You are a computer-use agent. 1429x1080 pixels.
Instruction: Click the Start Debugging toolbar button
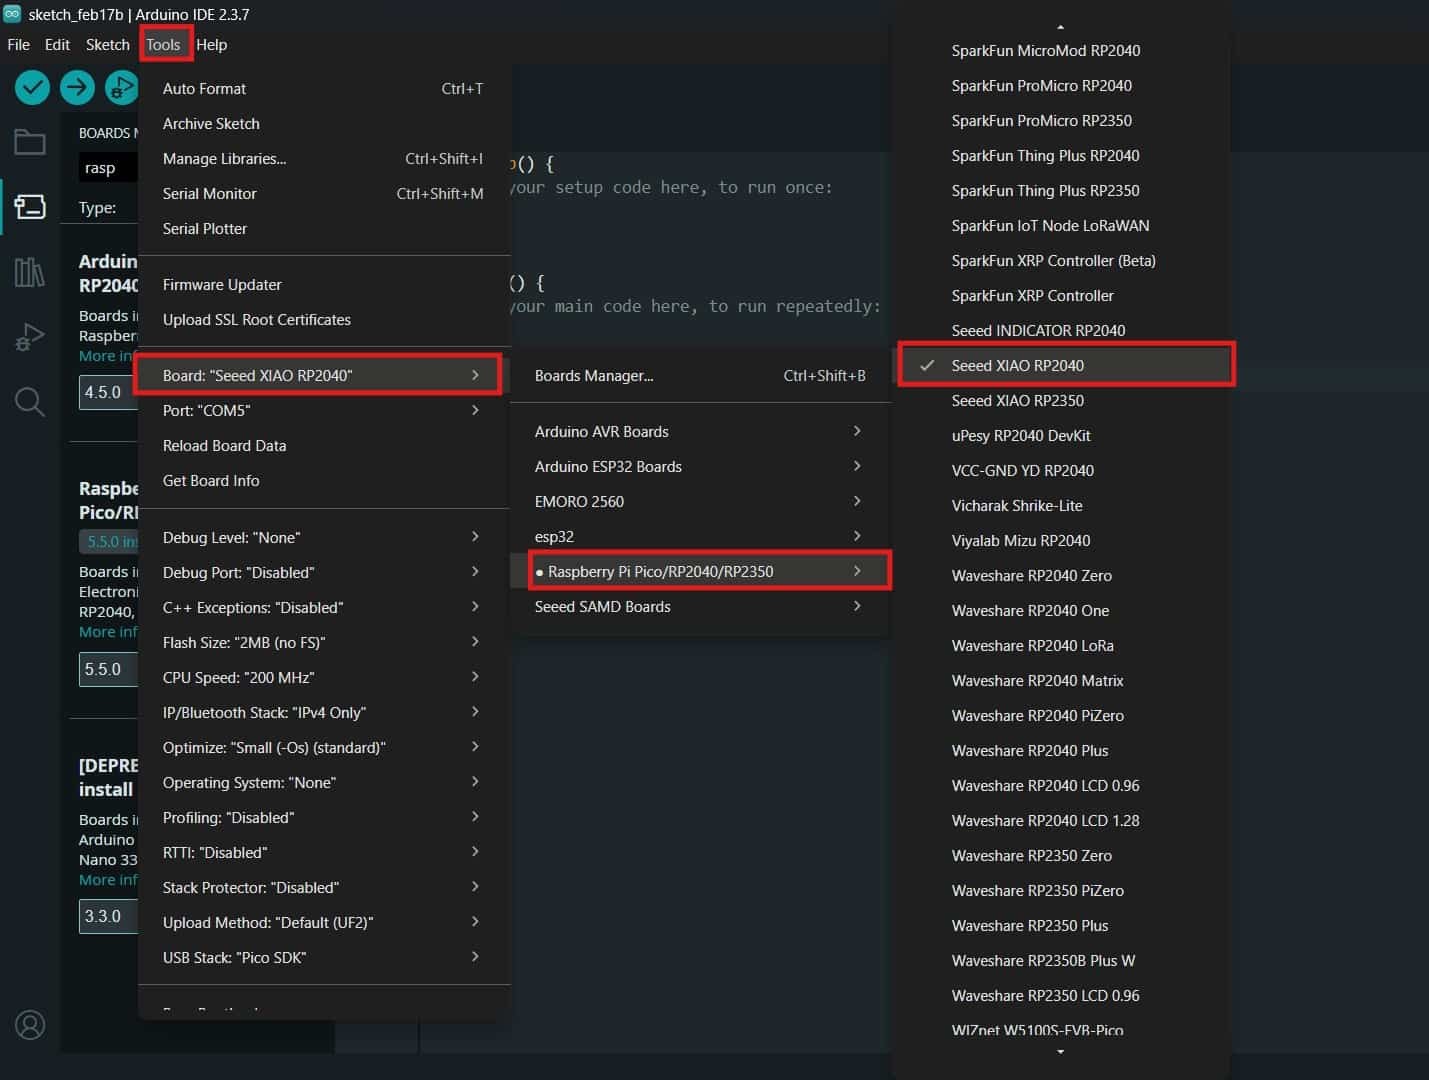(x=121, y=88)
